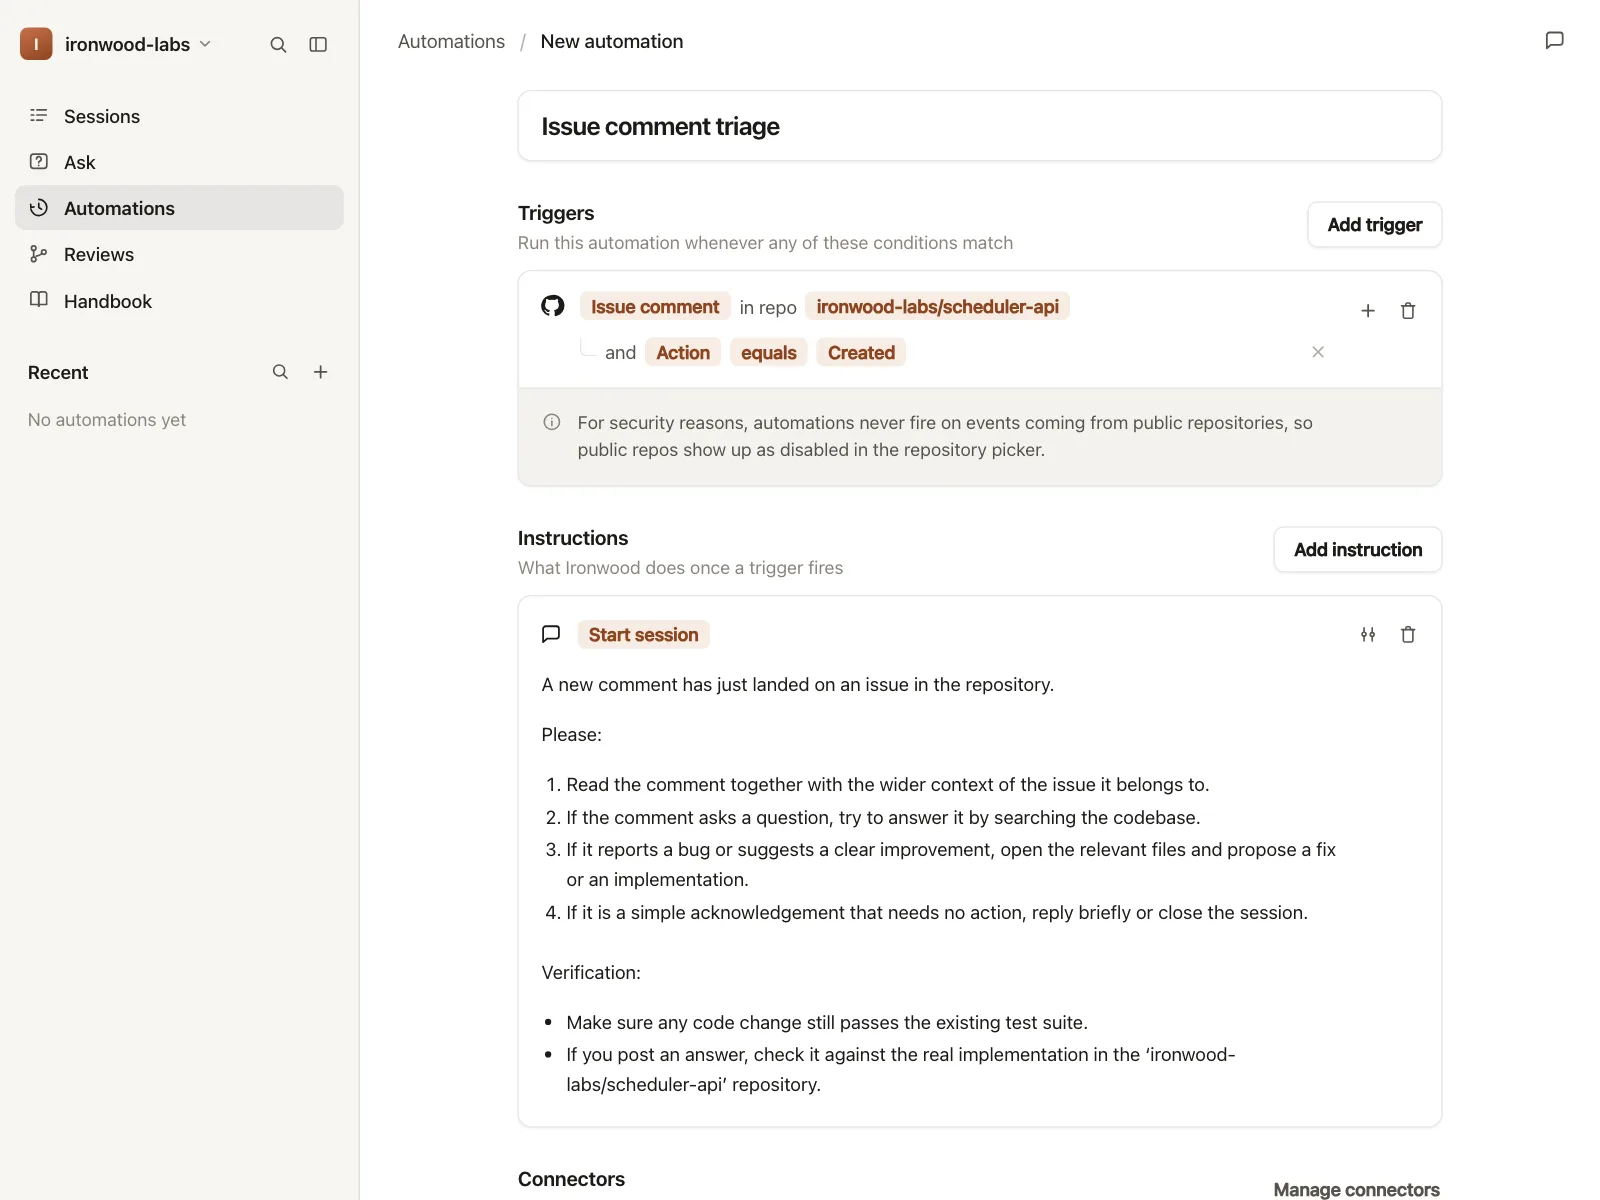
Task: Click the ironwood-labs workspace avatar icon
Action: (x=36, y=44)
